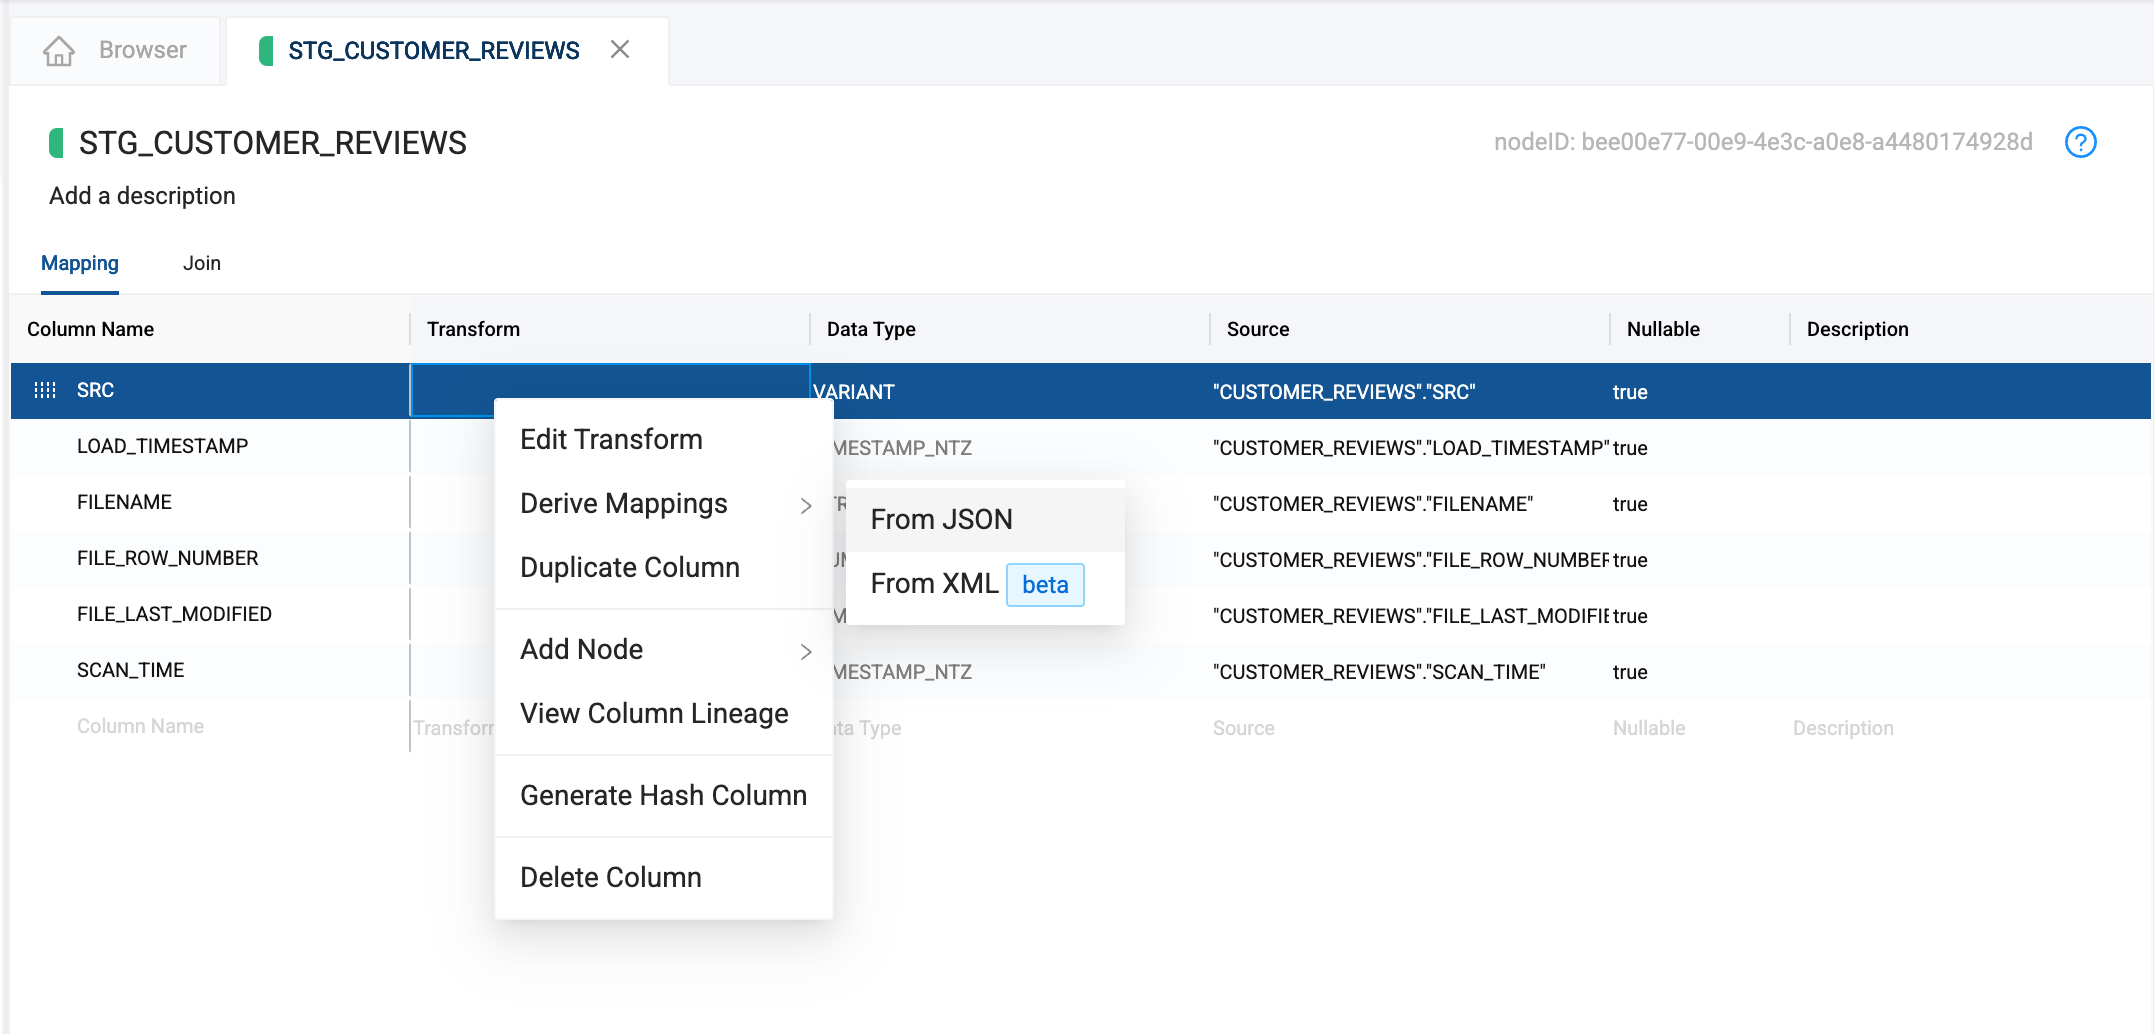Click Generate Hash Column option
Viewport: 2154px width, 1034px height.
click(663, 796)
